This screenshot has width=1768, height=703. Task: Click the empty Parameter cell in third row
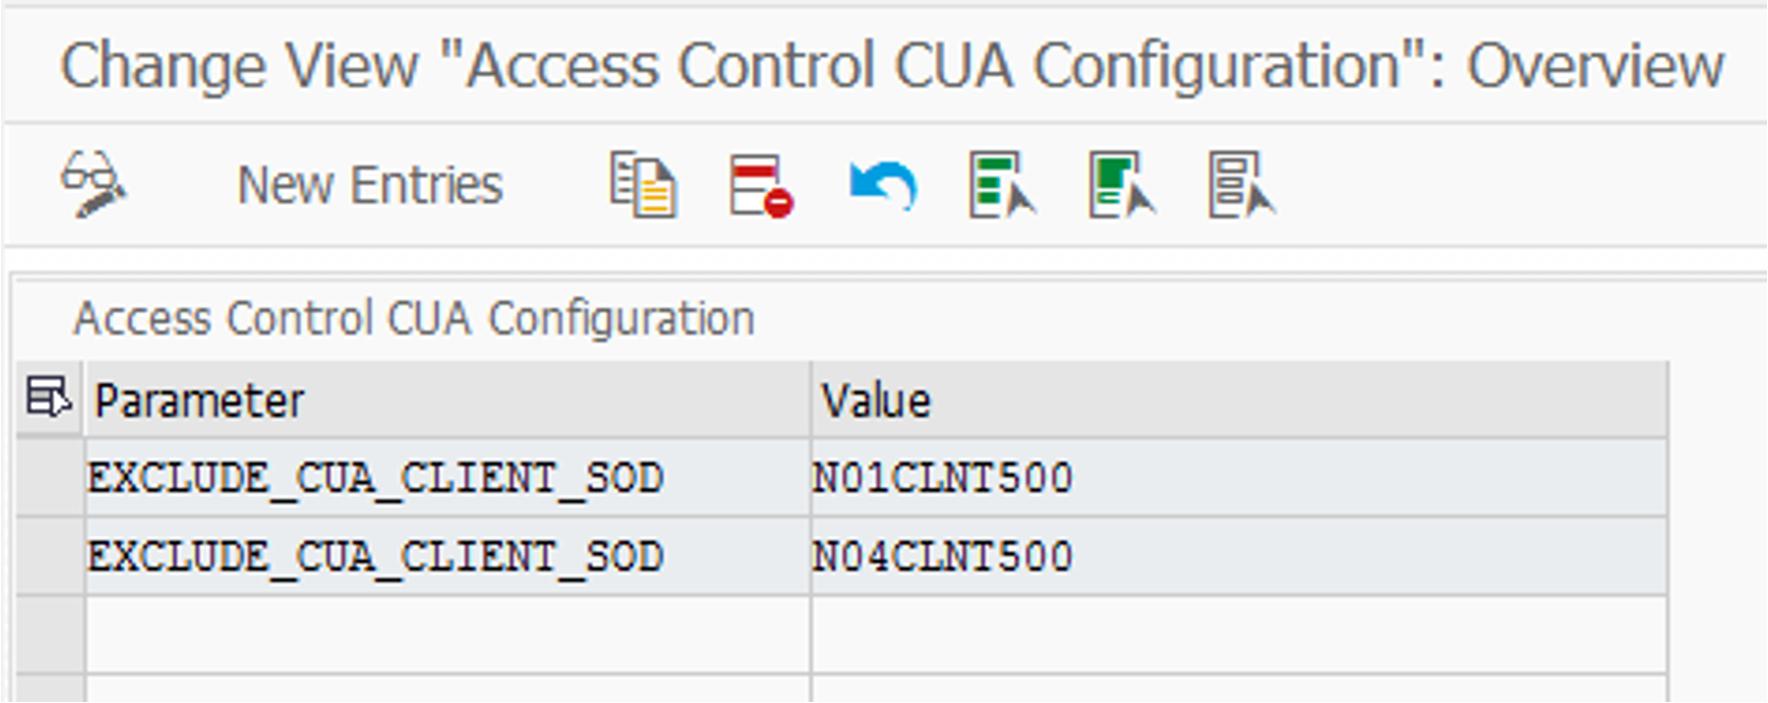pyautogui.click(x=447, y=635)
